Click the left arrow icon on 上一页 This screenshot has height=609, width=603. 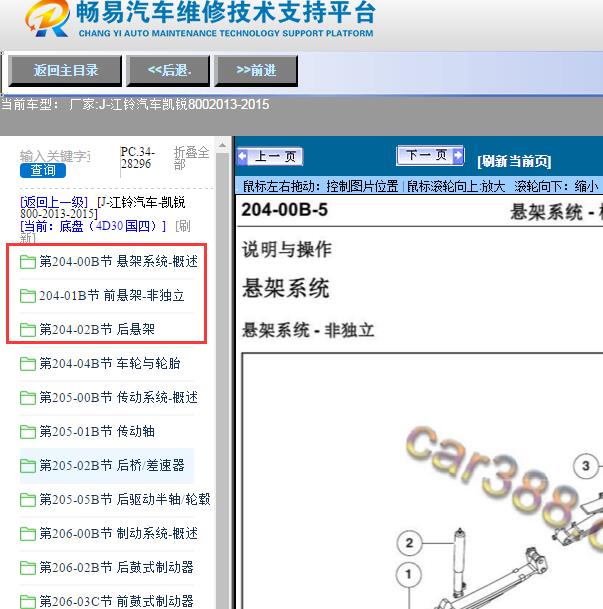pyautogui.click(x=243, y=157)
